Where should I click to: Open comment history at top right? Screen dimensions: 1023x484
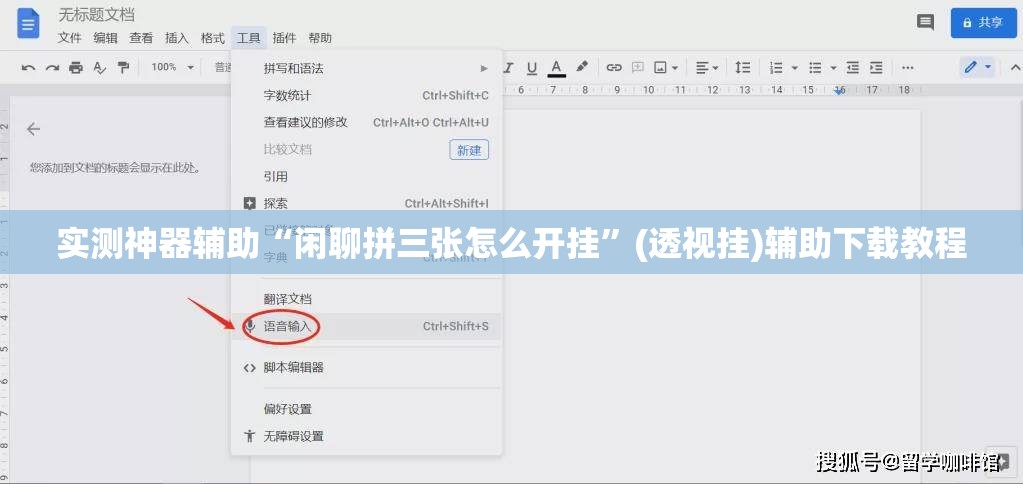tap(925, 22)
